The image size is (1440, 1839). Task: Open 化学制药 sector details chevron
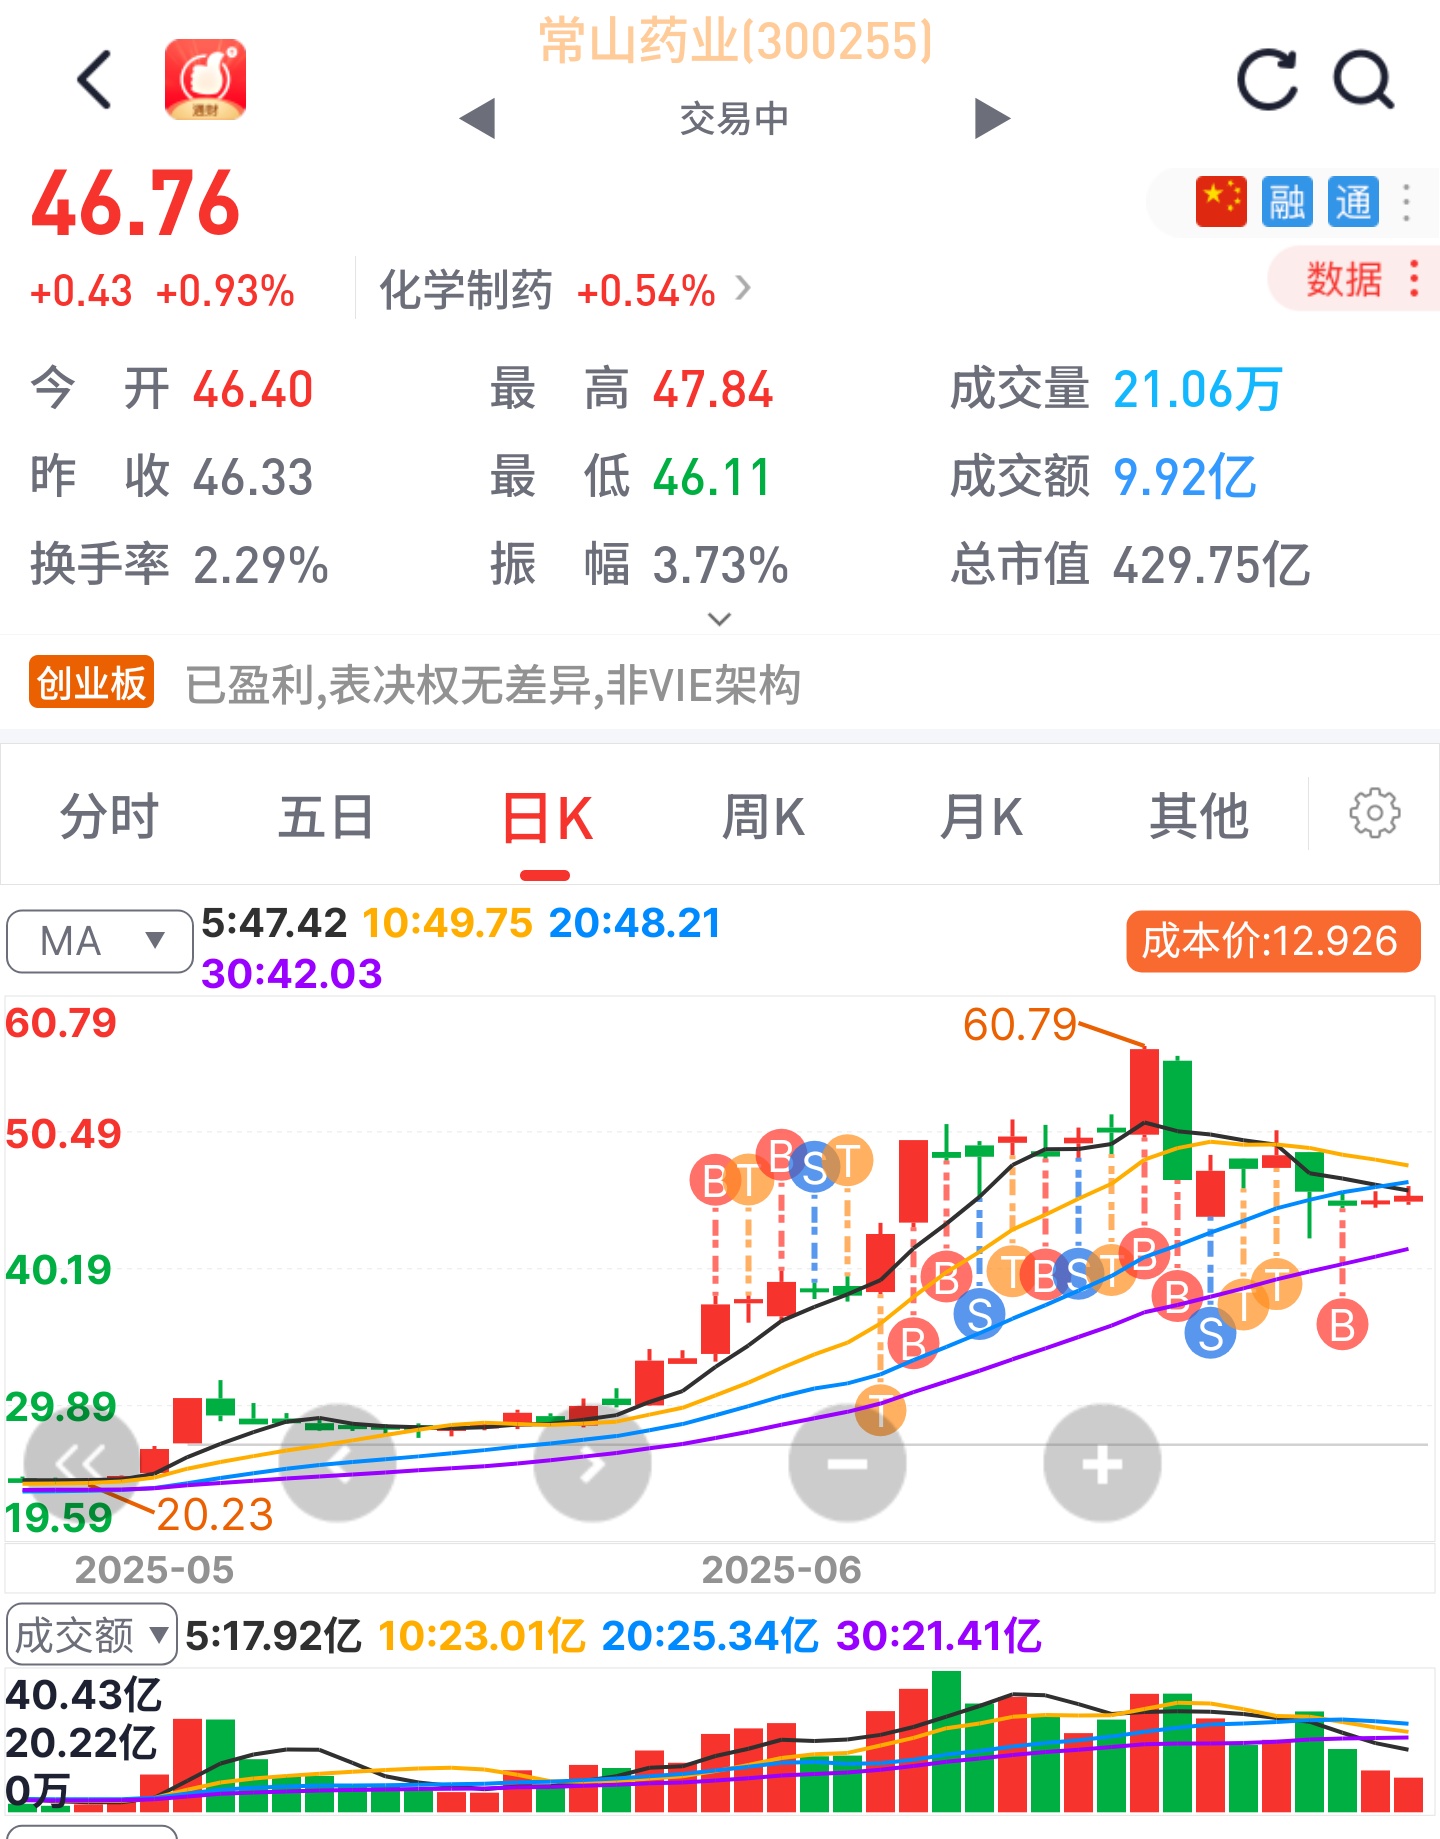pos(743,289)
